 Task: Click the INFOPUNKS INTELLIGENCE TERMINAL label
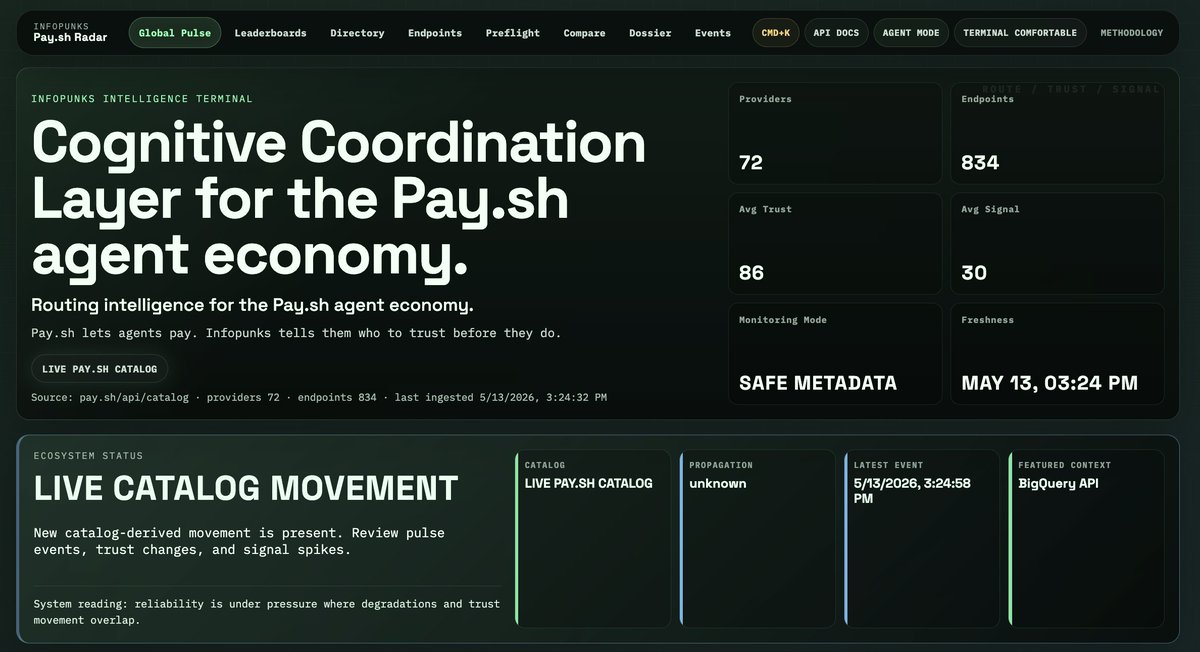click(x=142, y=99)
